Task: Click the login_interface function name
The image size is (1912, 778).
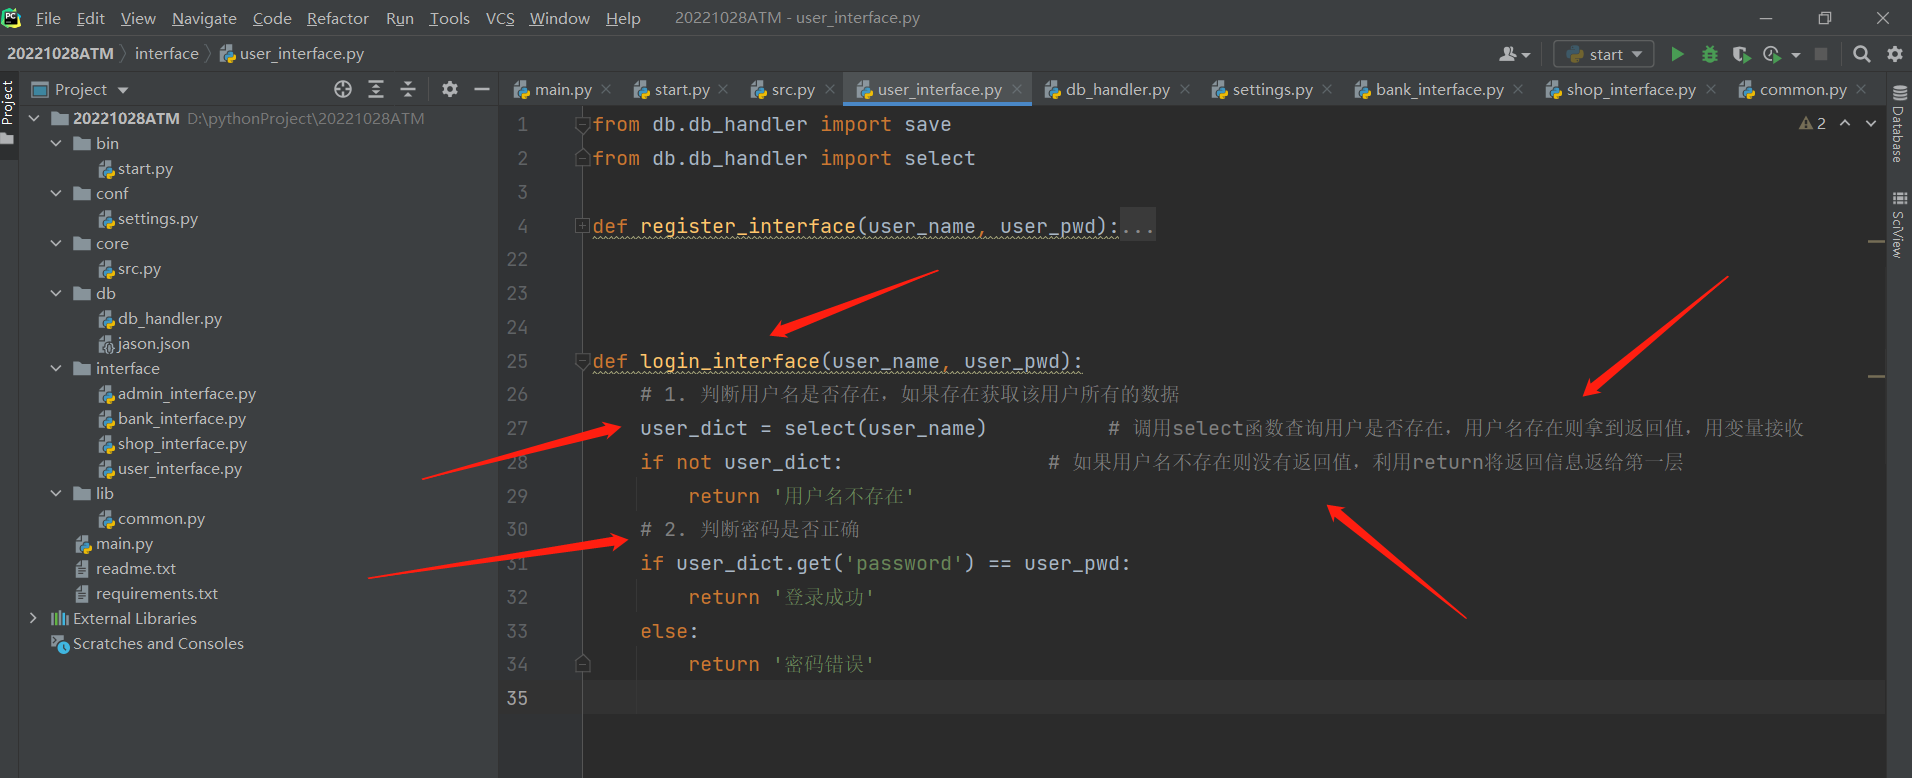Action: [x=730, y=361]
